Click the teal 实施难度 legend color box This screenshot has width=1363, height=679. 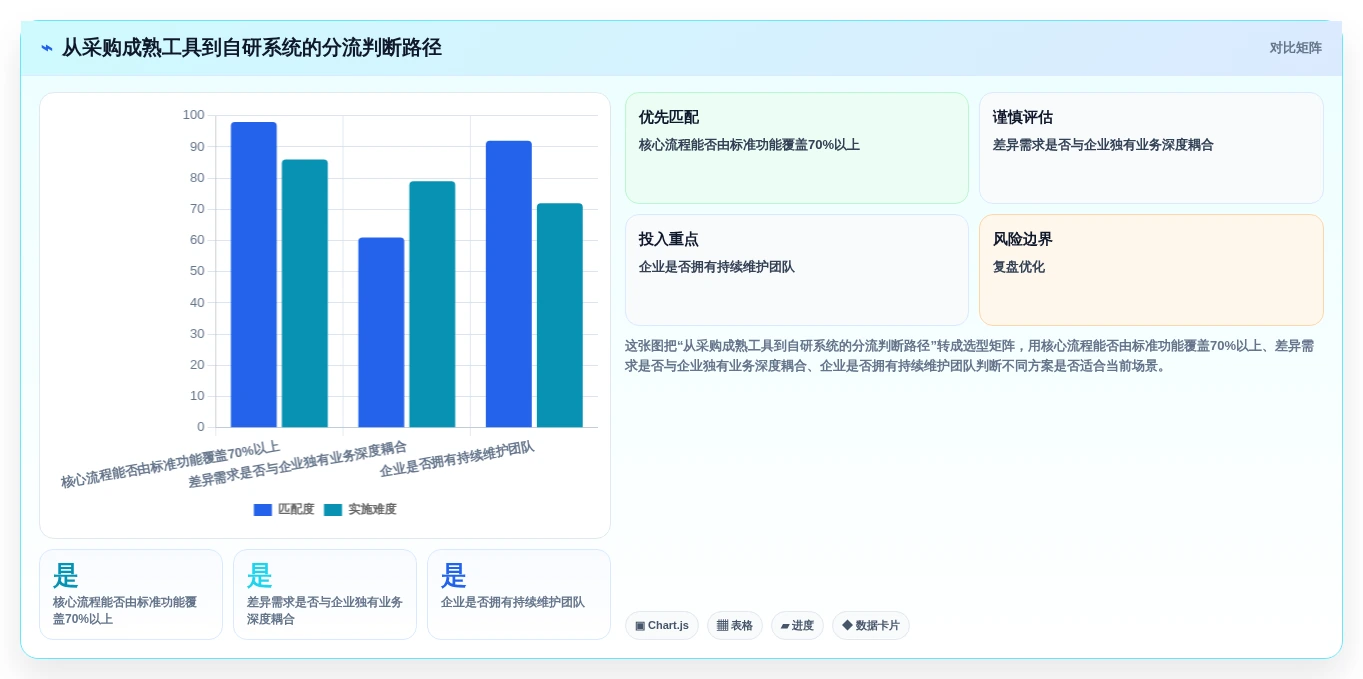333,510
